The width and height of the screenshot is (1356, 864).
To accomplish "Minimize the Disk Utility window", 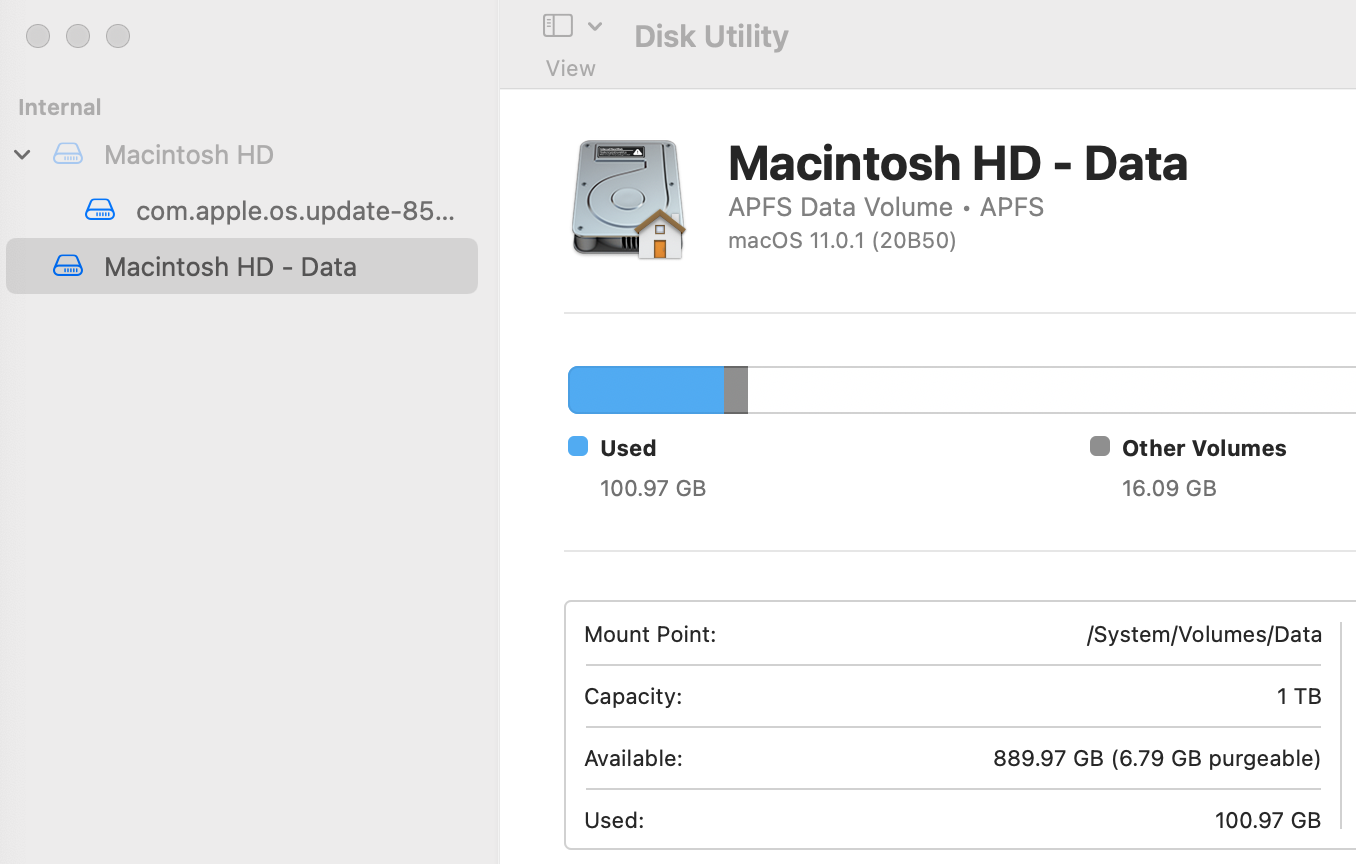I will tap(78, 36).
